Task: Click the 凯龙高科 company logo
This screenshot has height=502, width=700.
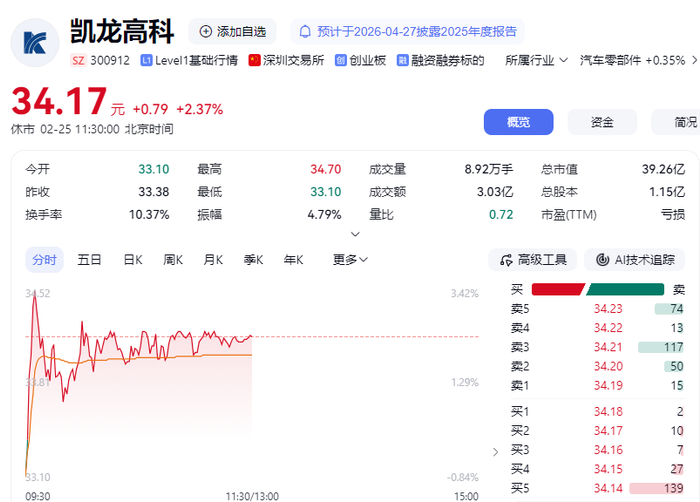Action: (35, 42)
